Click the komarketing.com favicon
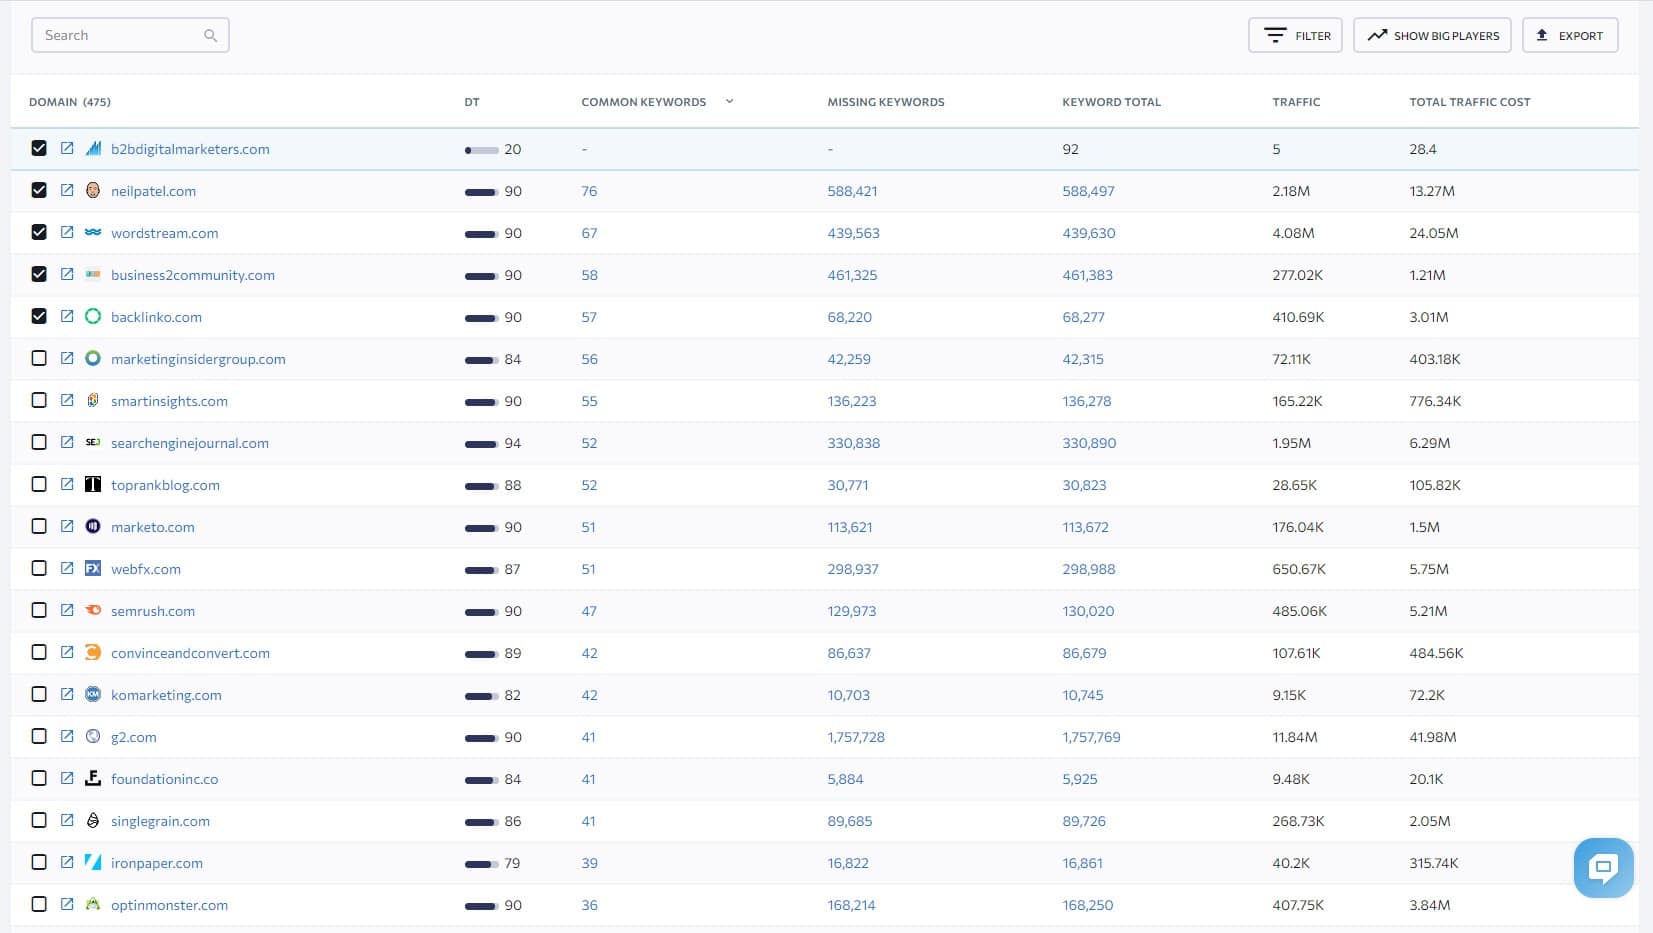The image size is (1653, 933). [x=93, y=694]
